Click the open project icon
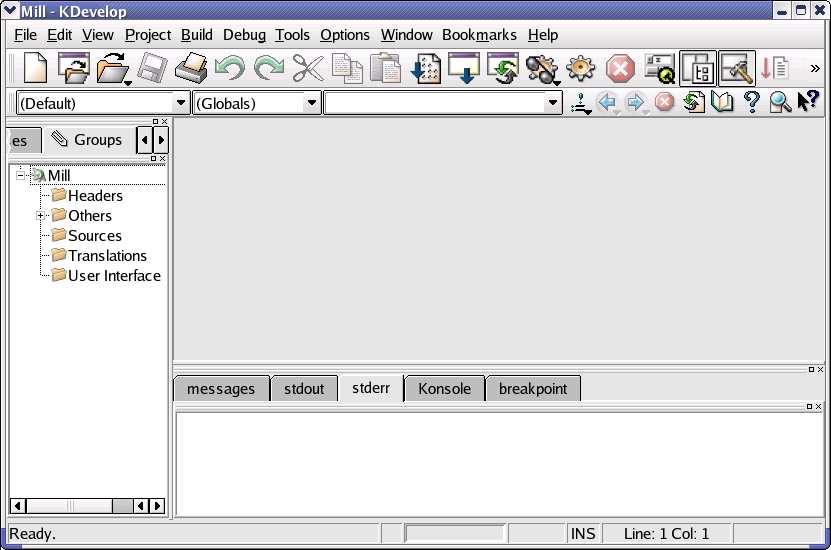This screenshot has width=831, height=550. point(74,68)
